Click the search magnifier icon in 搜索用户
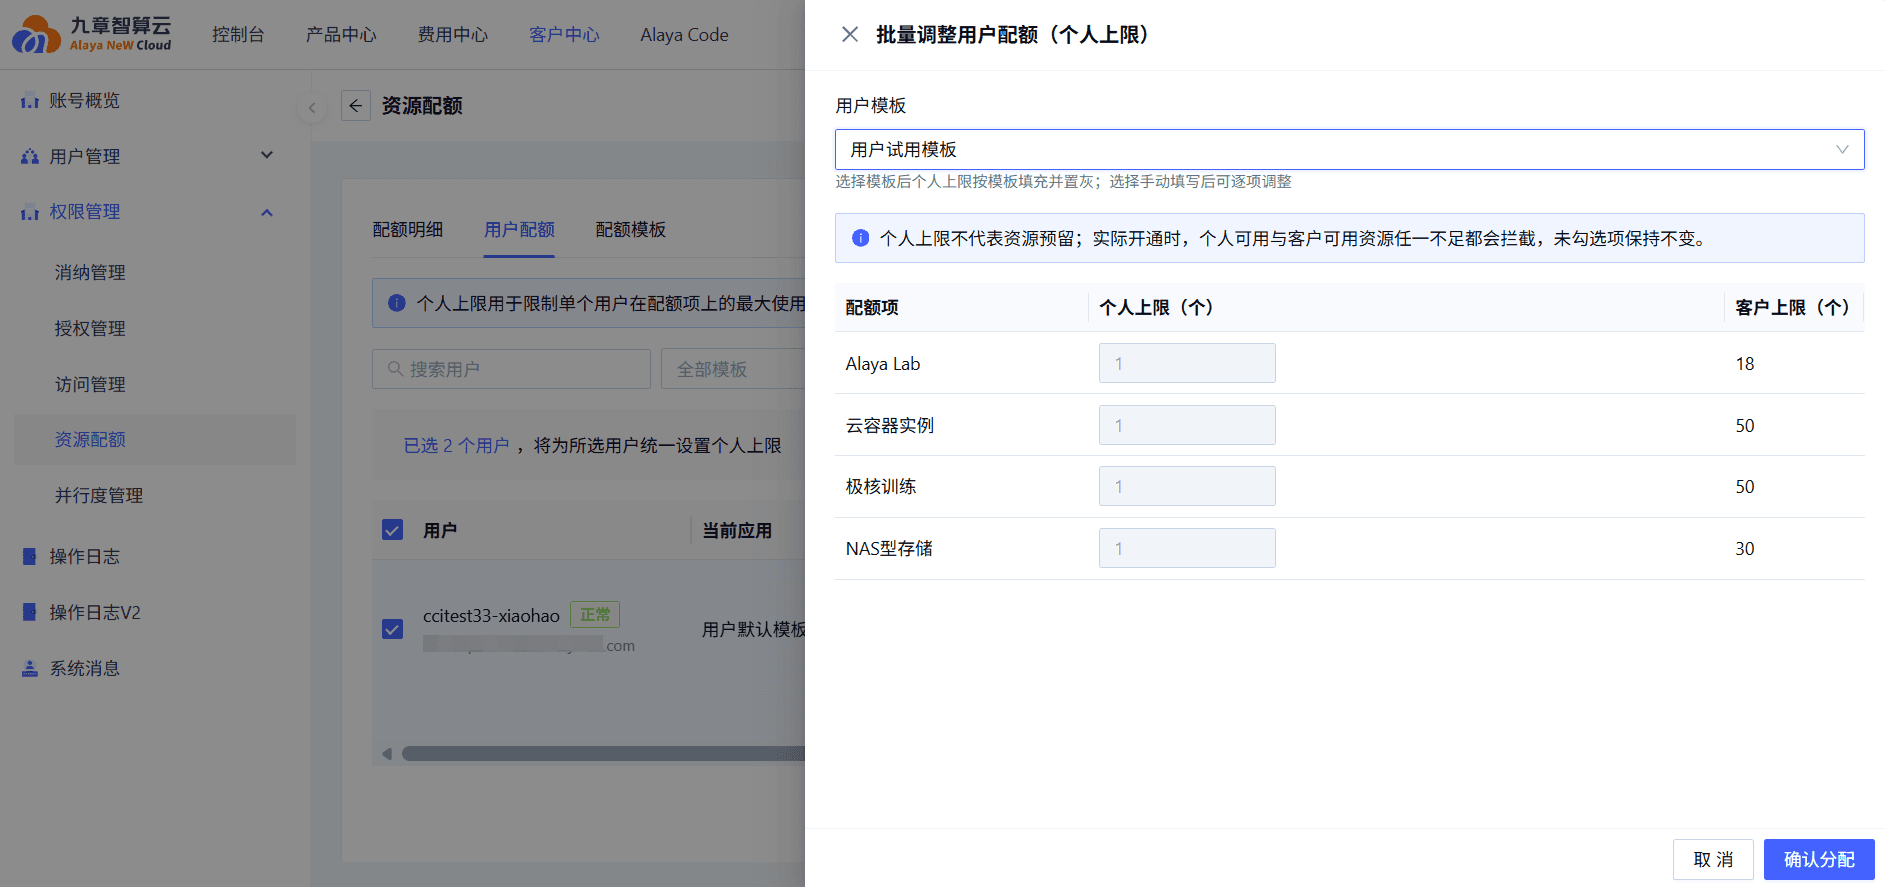1885x887 pixels. (x=395, y=369)
